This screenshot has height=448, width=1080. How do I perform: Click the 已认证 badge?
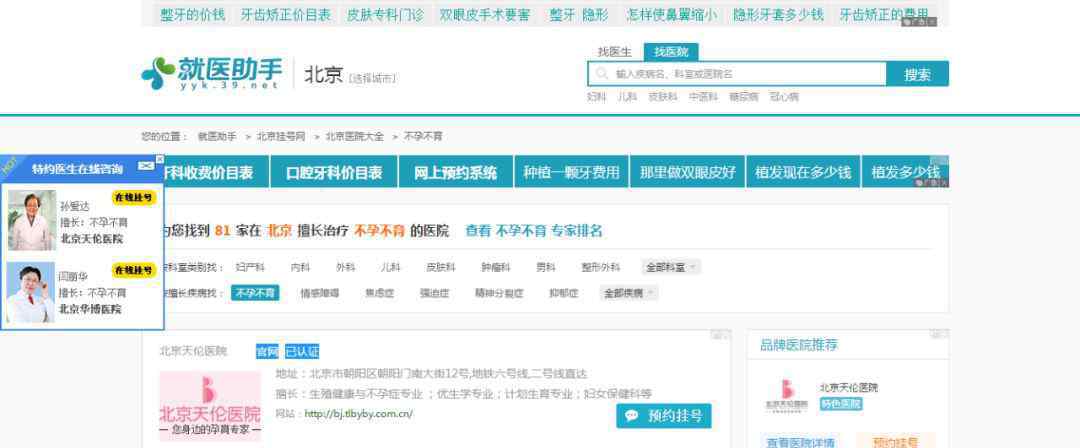click(302, 352)
